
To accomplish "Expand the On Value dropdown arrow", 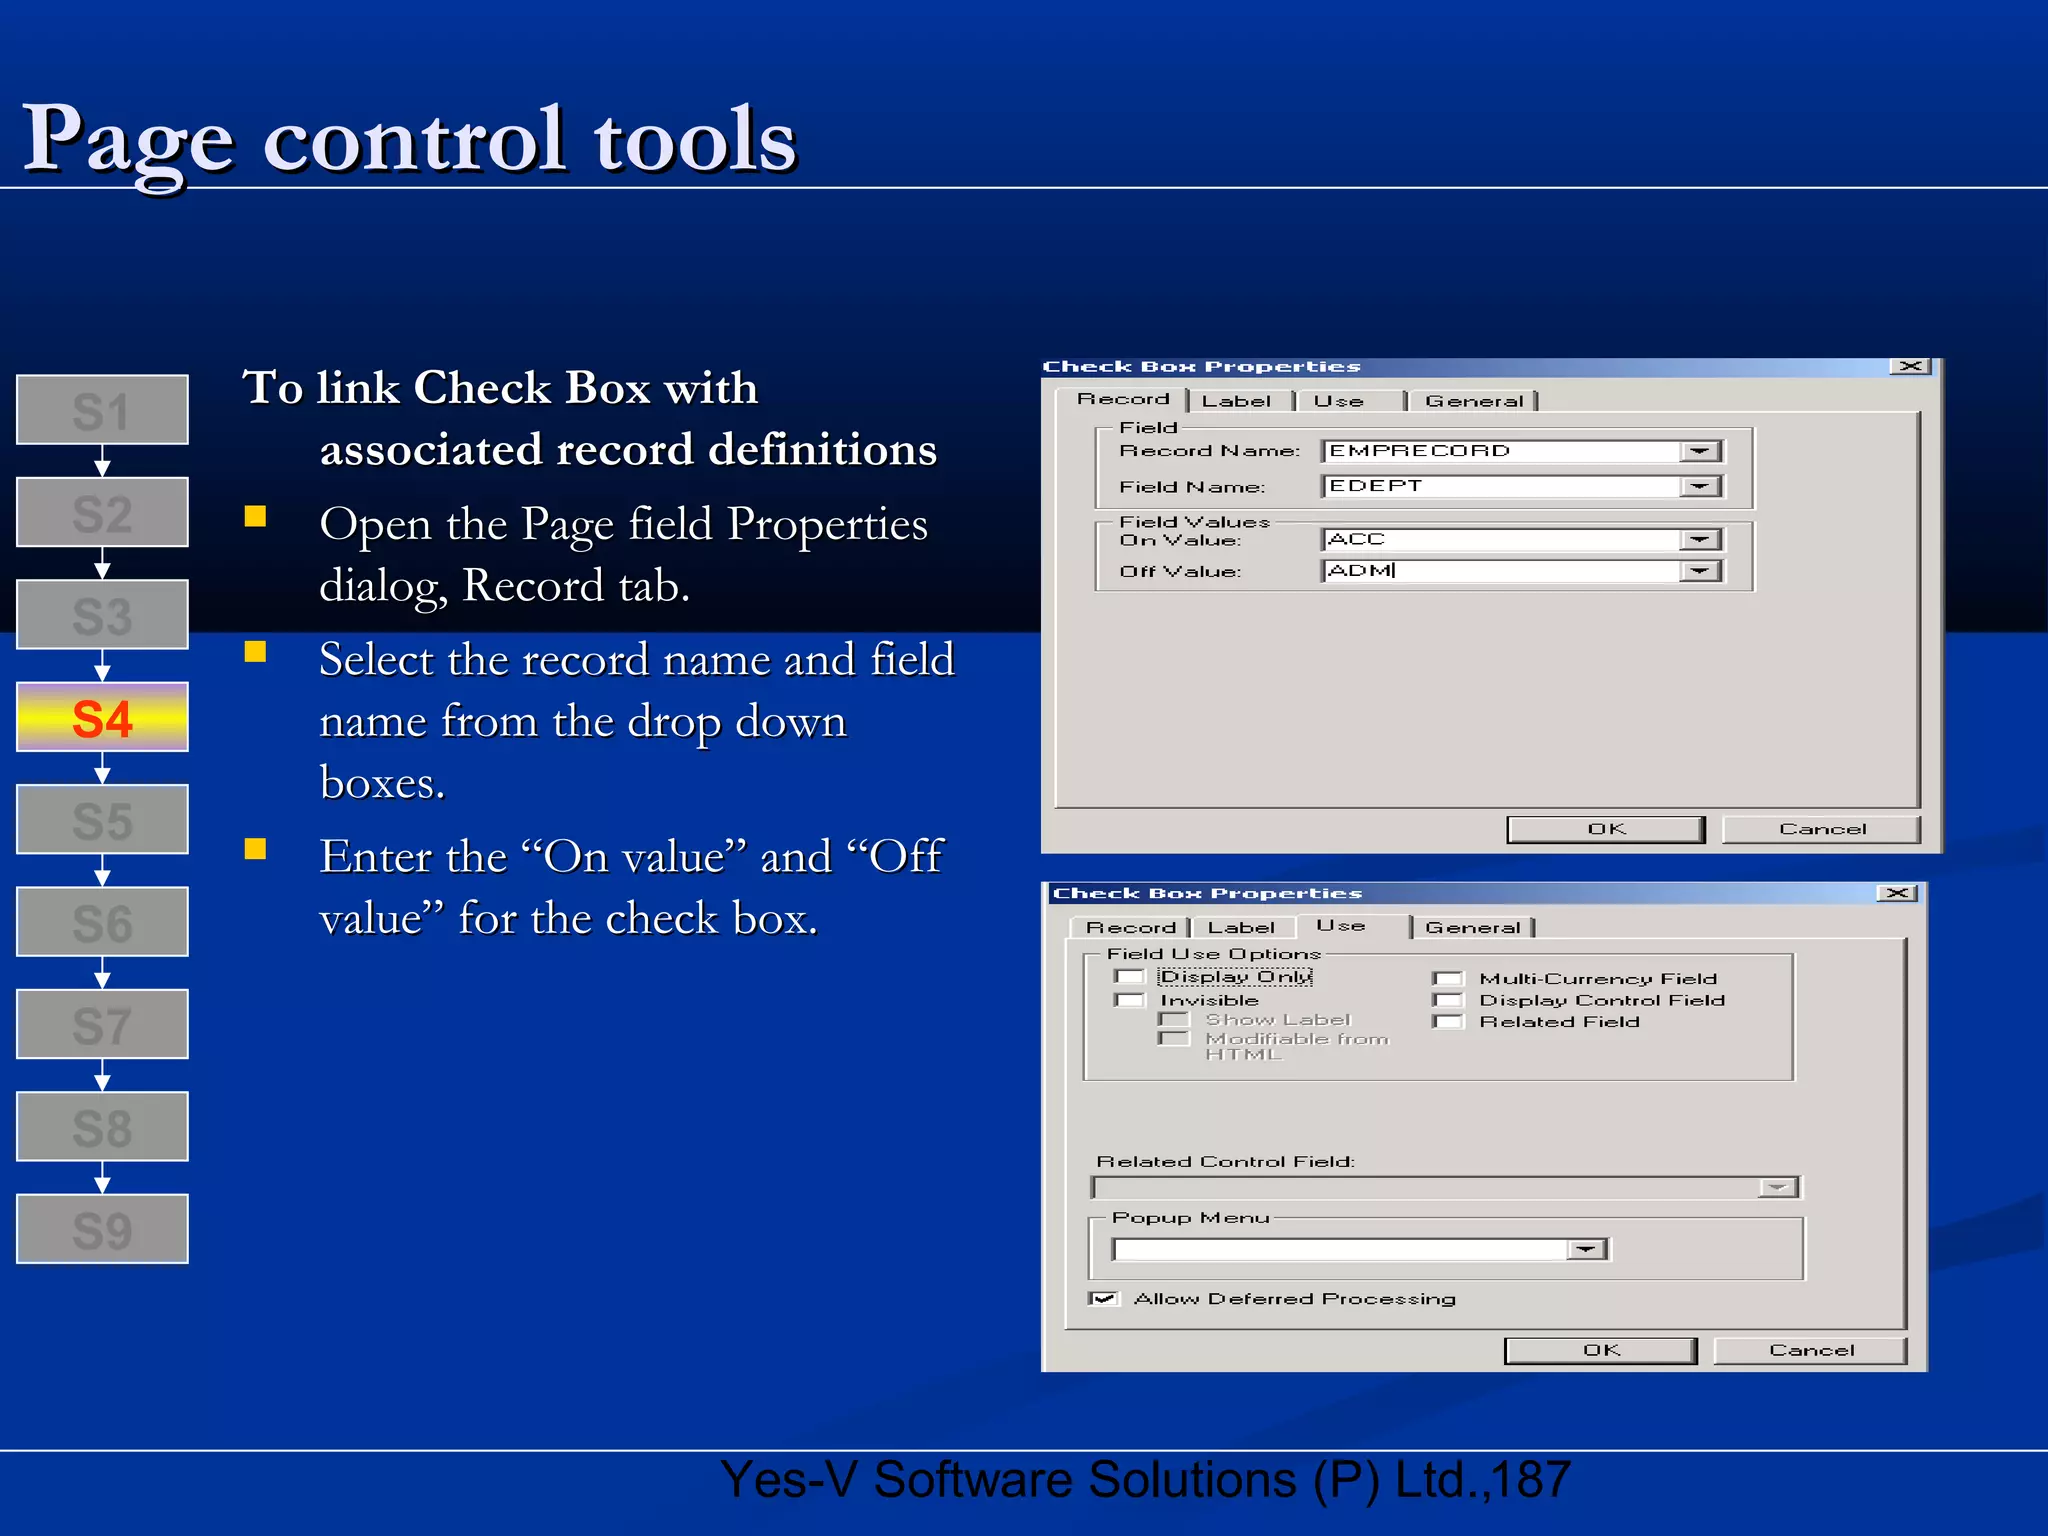I will click(x=1699, y=540).
